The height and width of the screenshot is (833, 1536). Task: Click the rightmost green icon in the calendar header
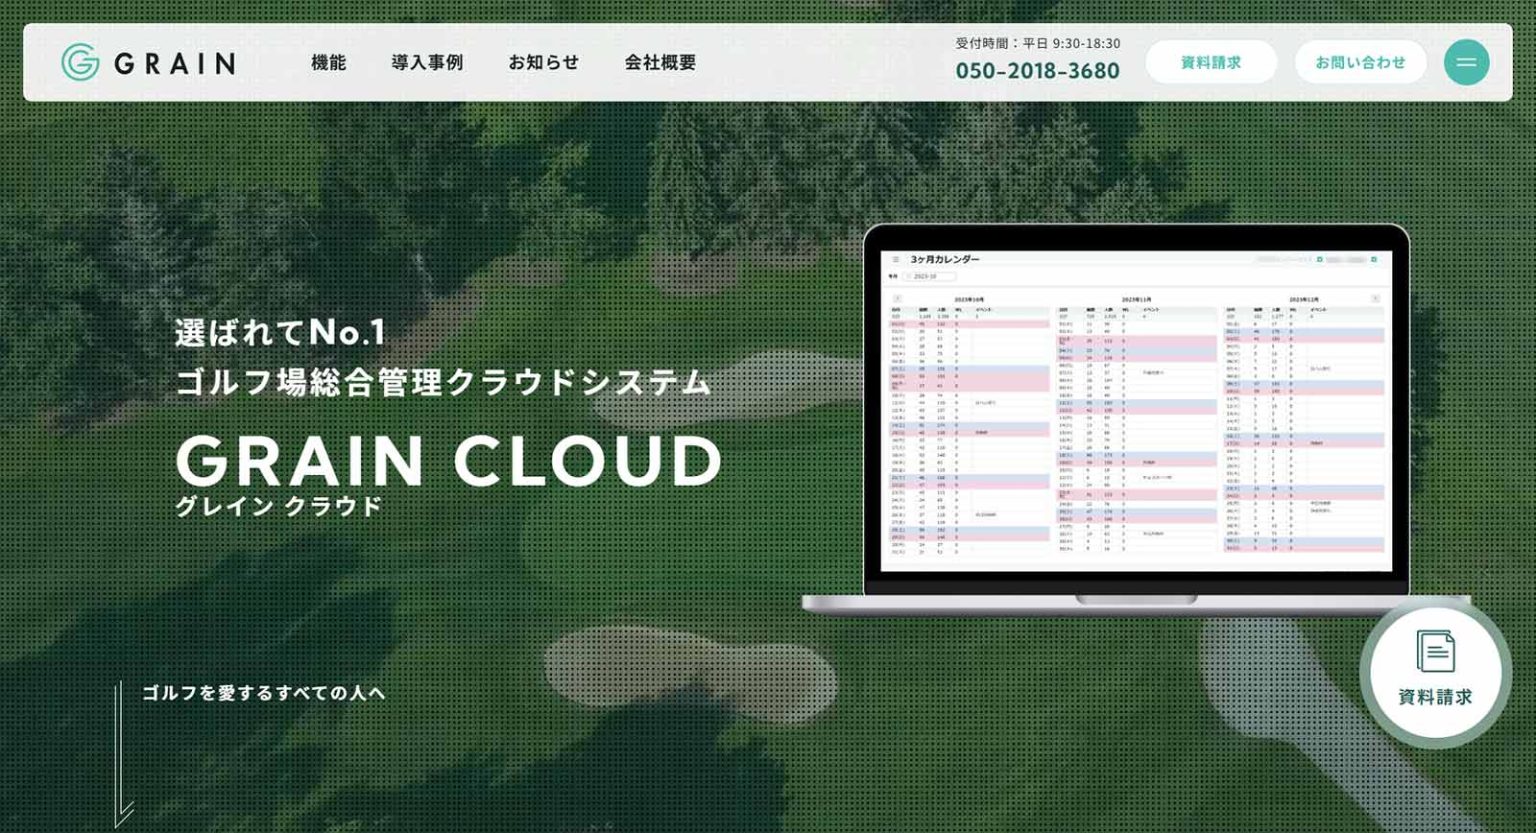[1374, 260]
